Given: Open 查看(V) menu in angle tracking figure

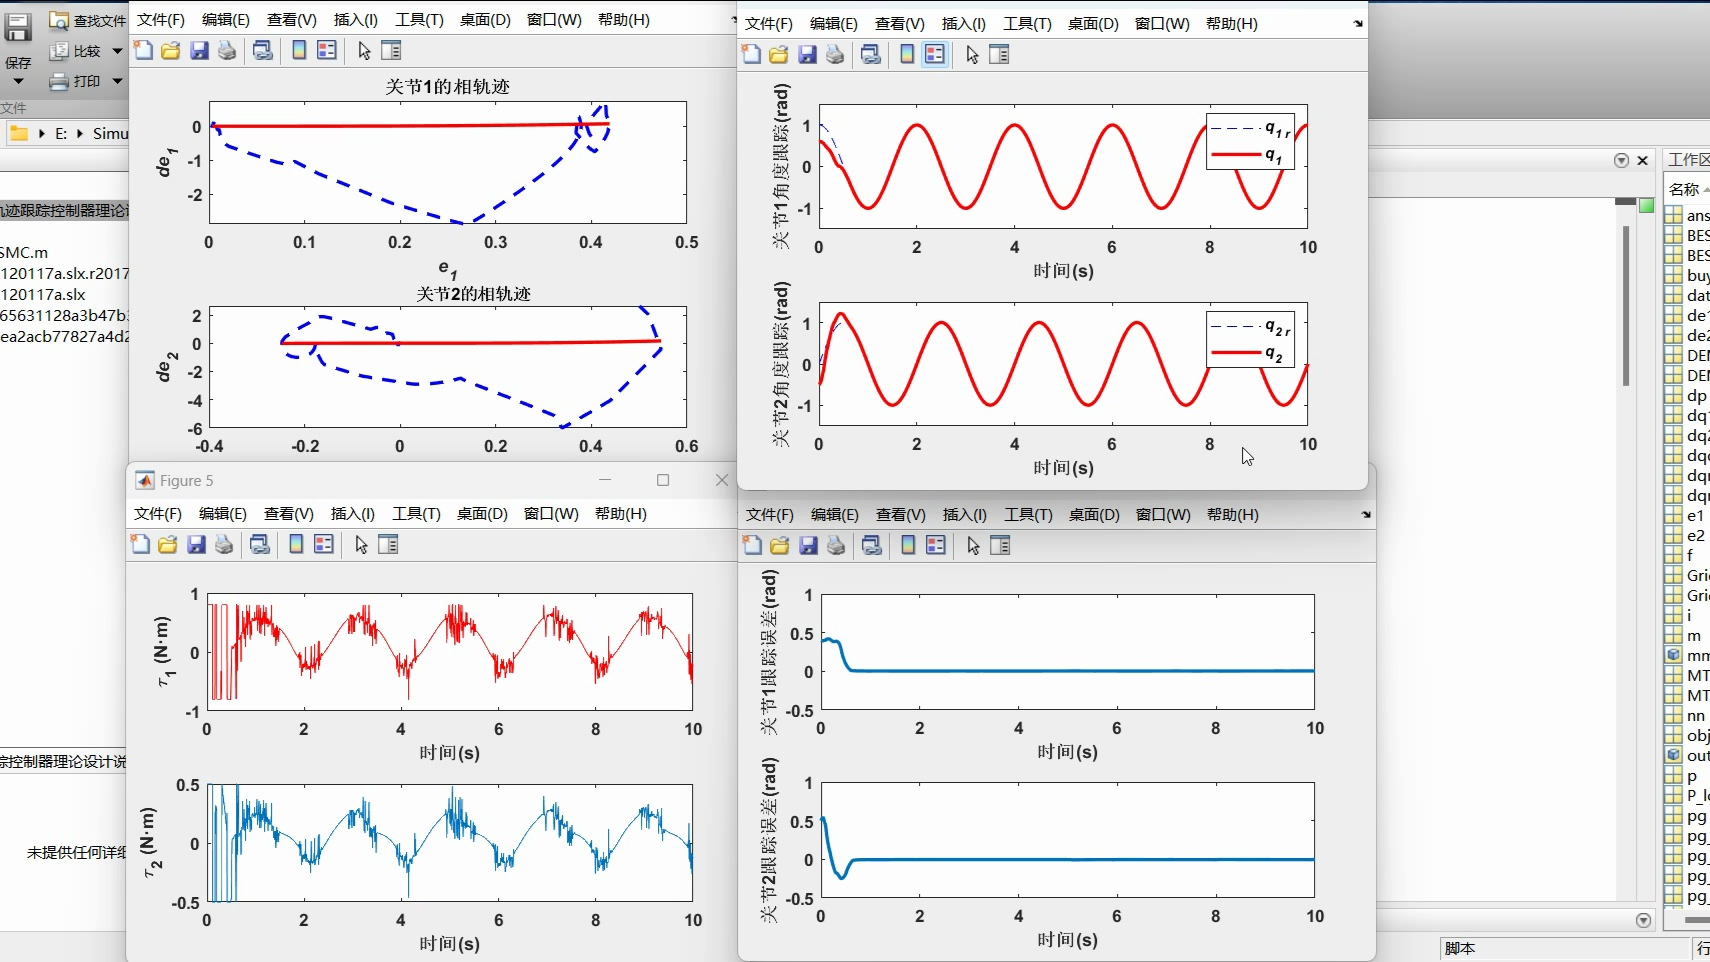Looking at the screenshot, I should tap(899, 23).
